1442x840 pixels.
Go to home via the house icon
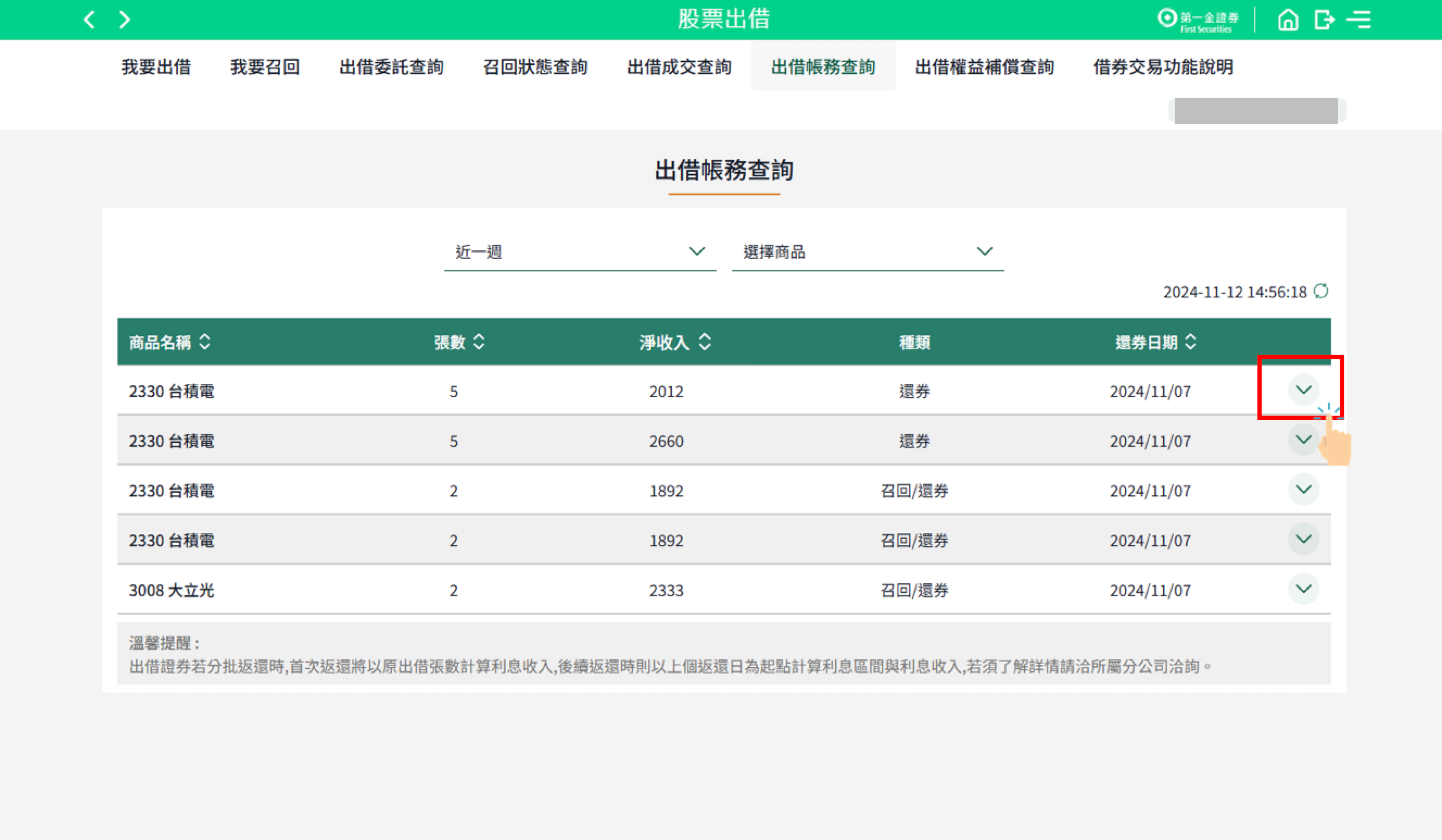point(1288,20)
